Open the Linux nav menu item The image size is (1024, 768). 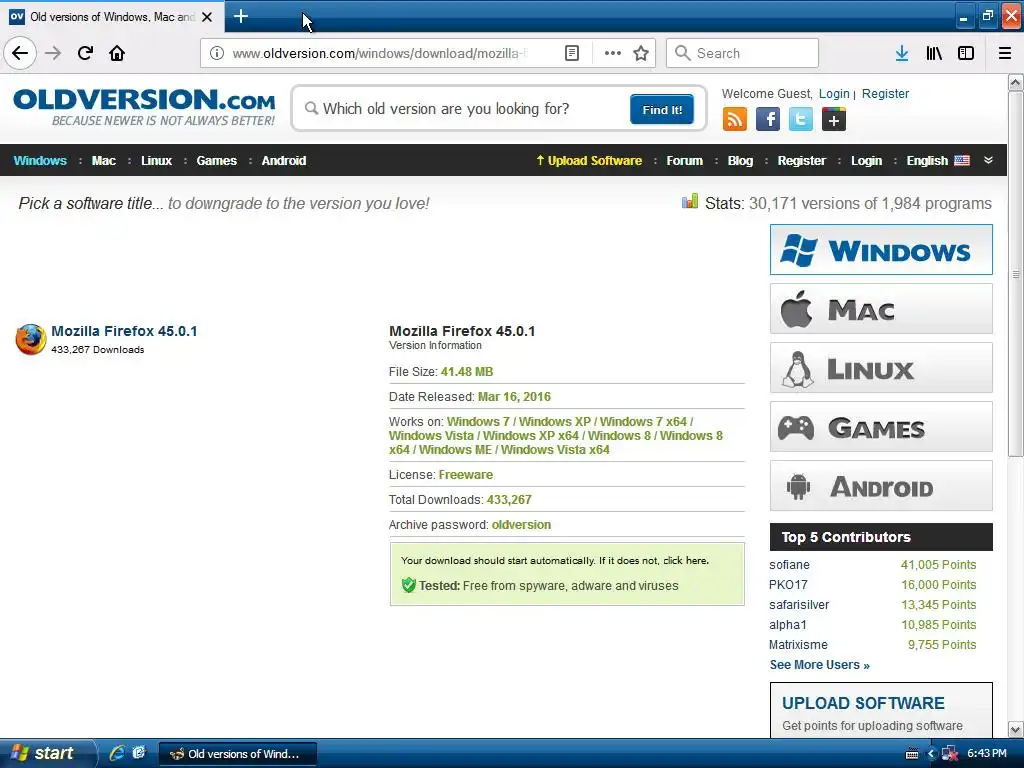[x=156, y=161]
